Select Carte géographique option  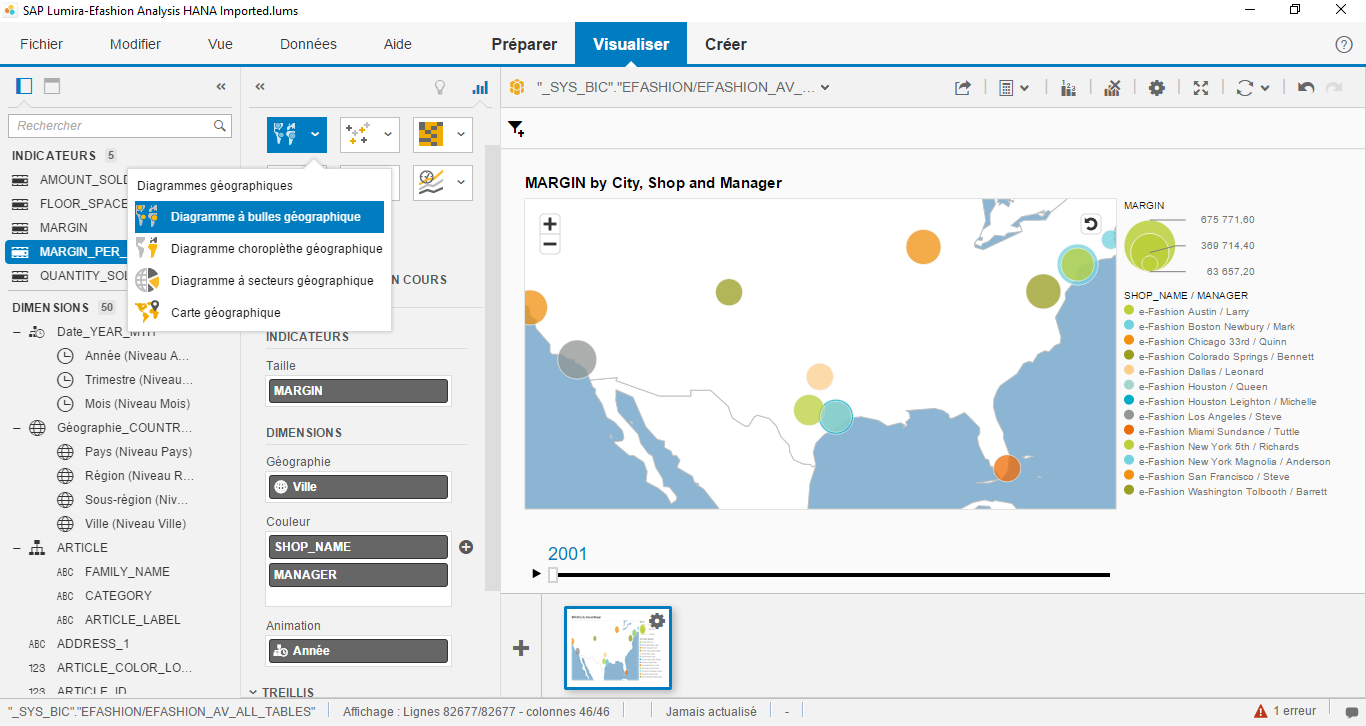pyautogui.click(x=259, y=313)
